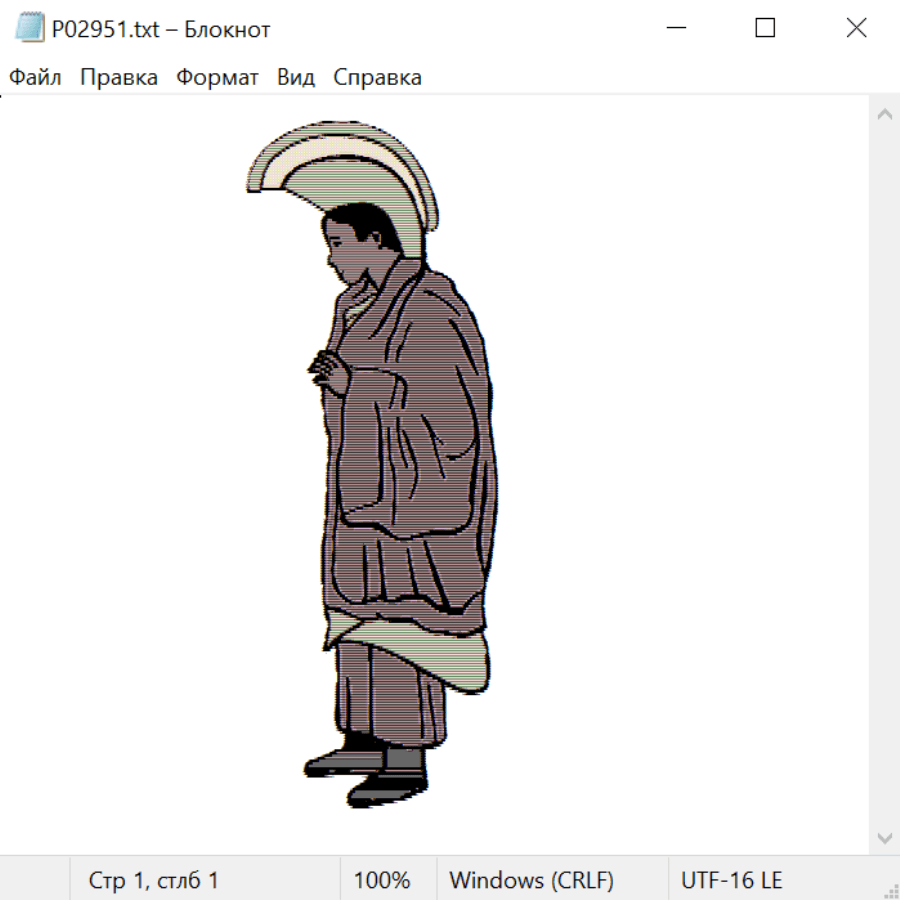Image resolution: width=900 pixels, height=900 pixels.
Task: Minimize the Блокнот window
Action: tap(676, 28)
